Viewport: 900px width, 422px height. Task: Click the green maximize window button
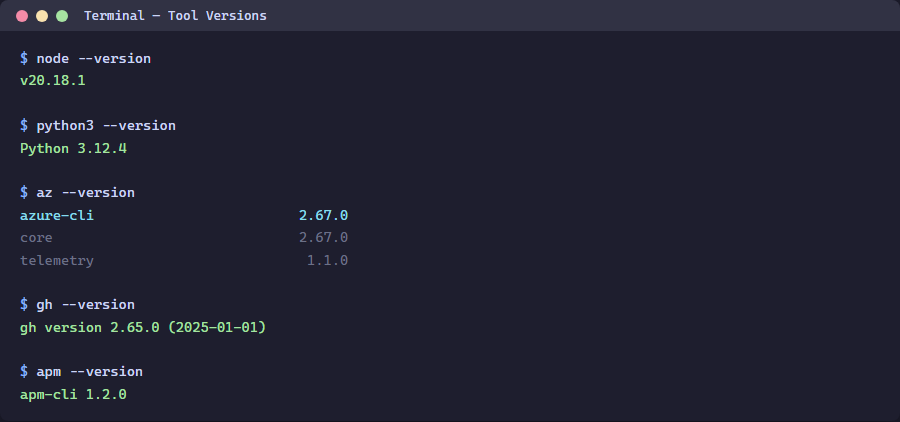62,16
